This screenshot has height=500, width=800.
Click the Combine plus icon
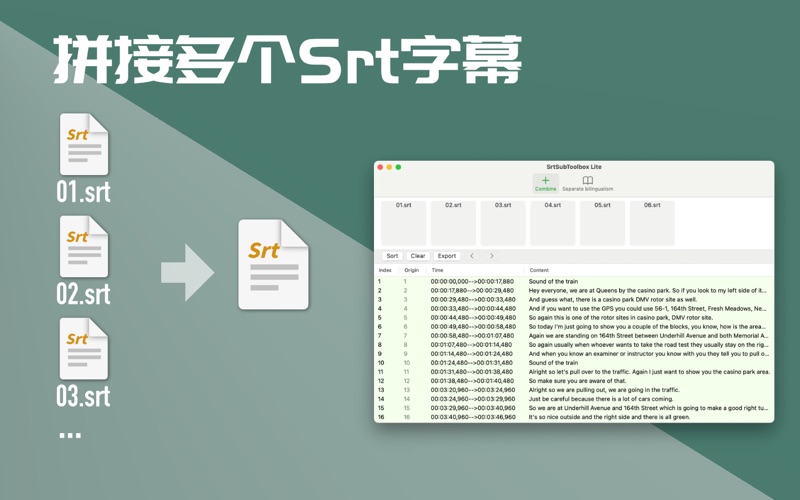coord(545,182)
